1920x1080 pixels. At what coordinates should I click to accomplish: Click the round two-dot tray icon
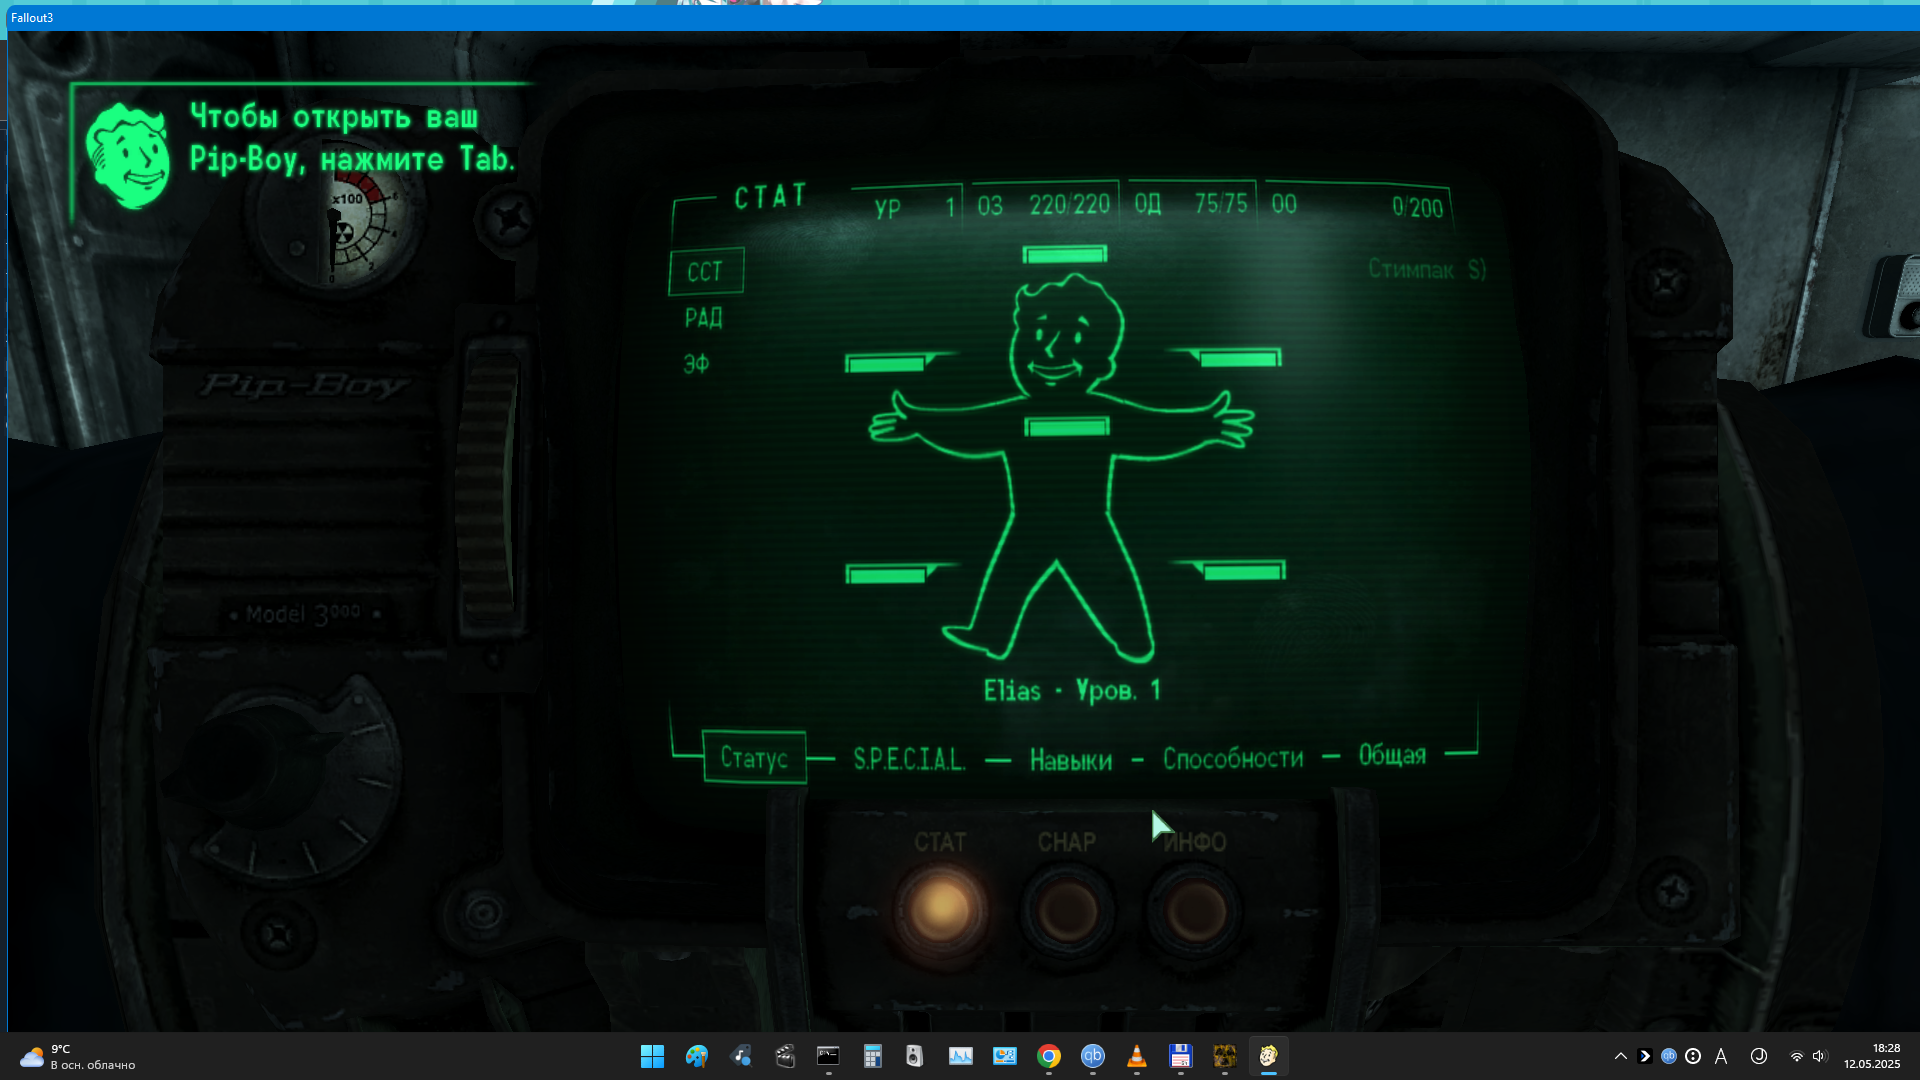[1693, 1056]
